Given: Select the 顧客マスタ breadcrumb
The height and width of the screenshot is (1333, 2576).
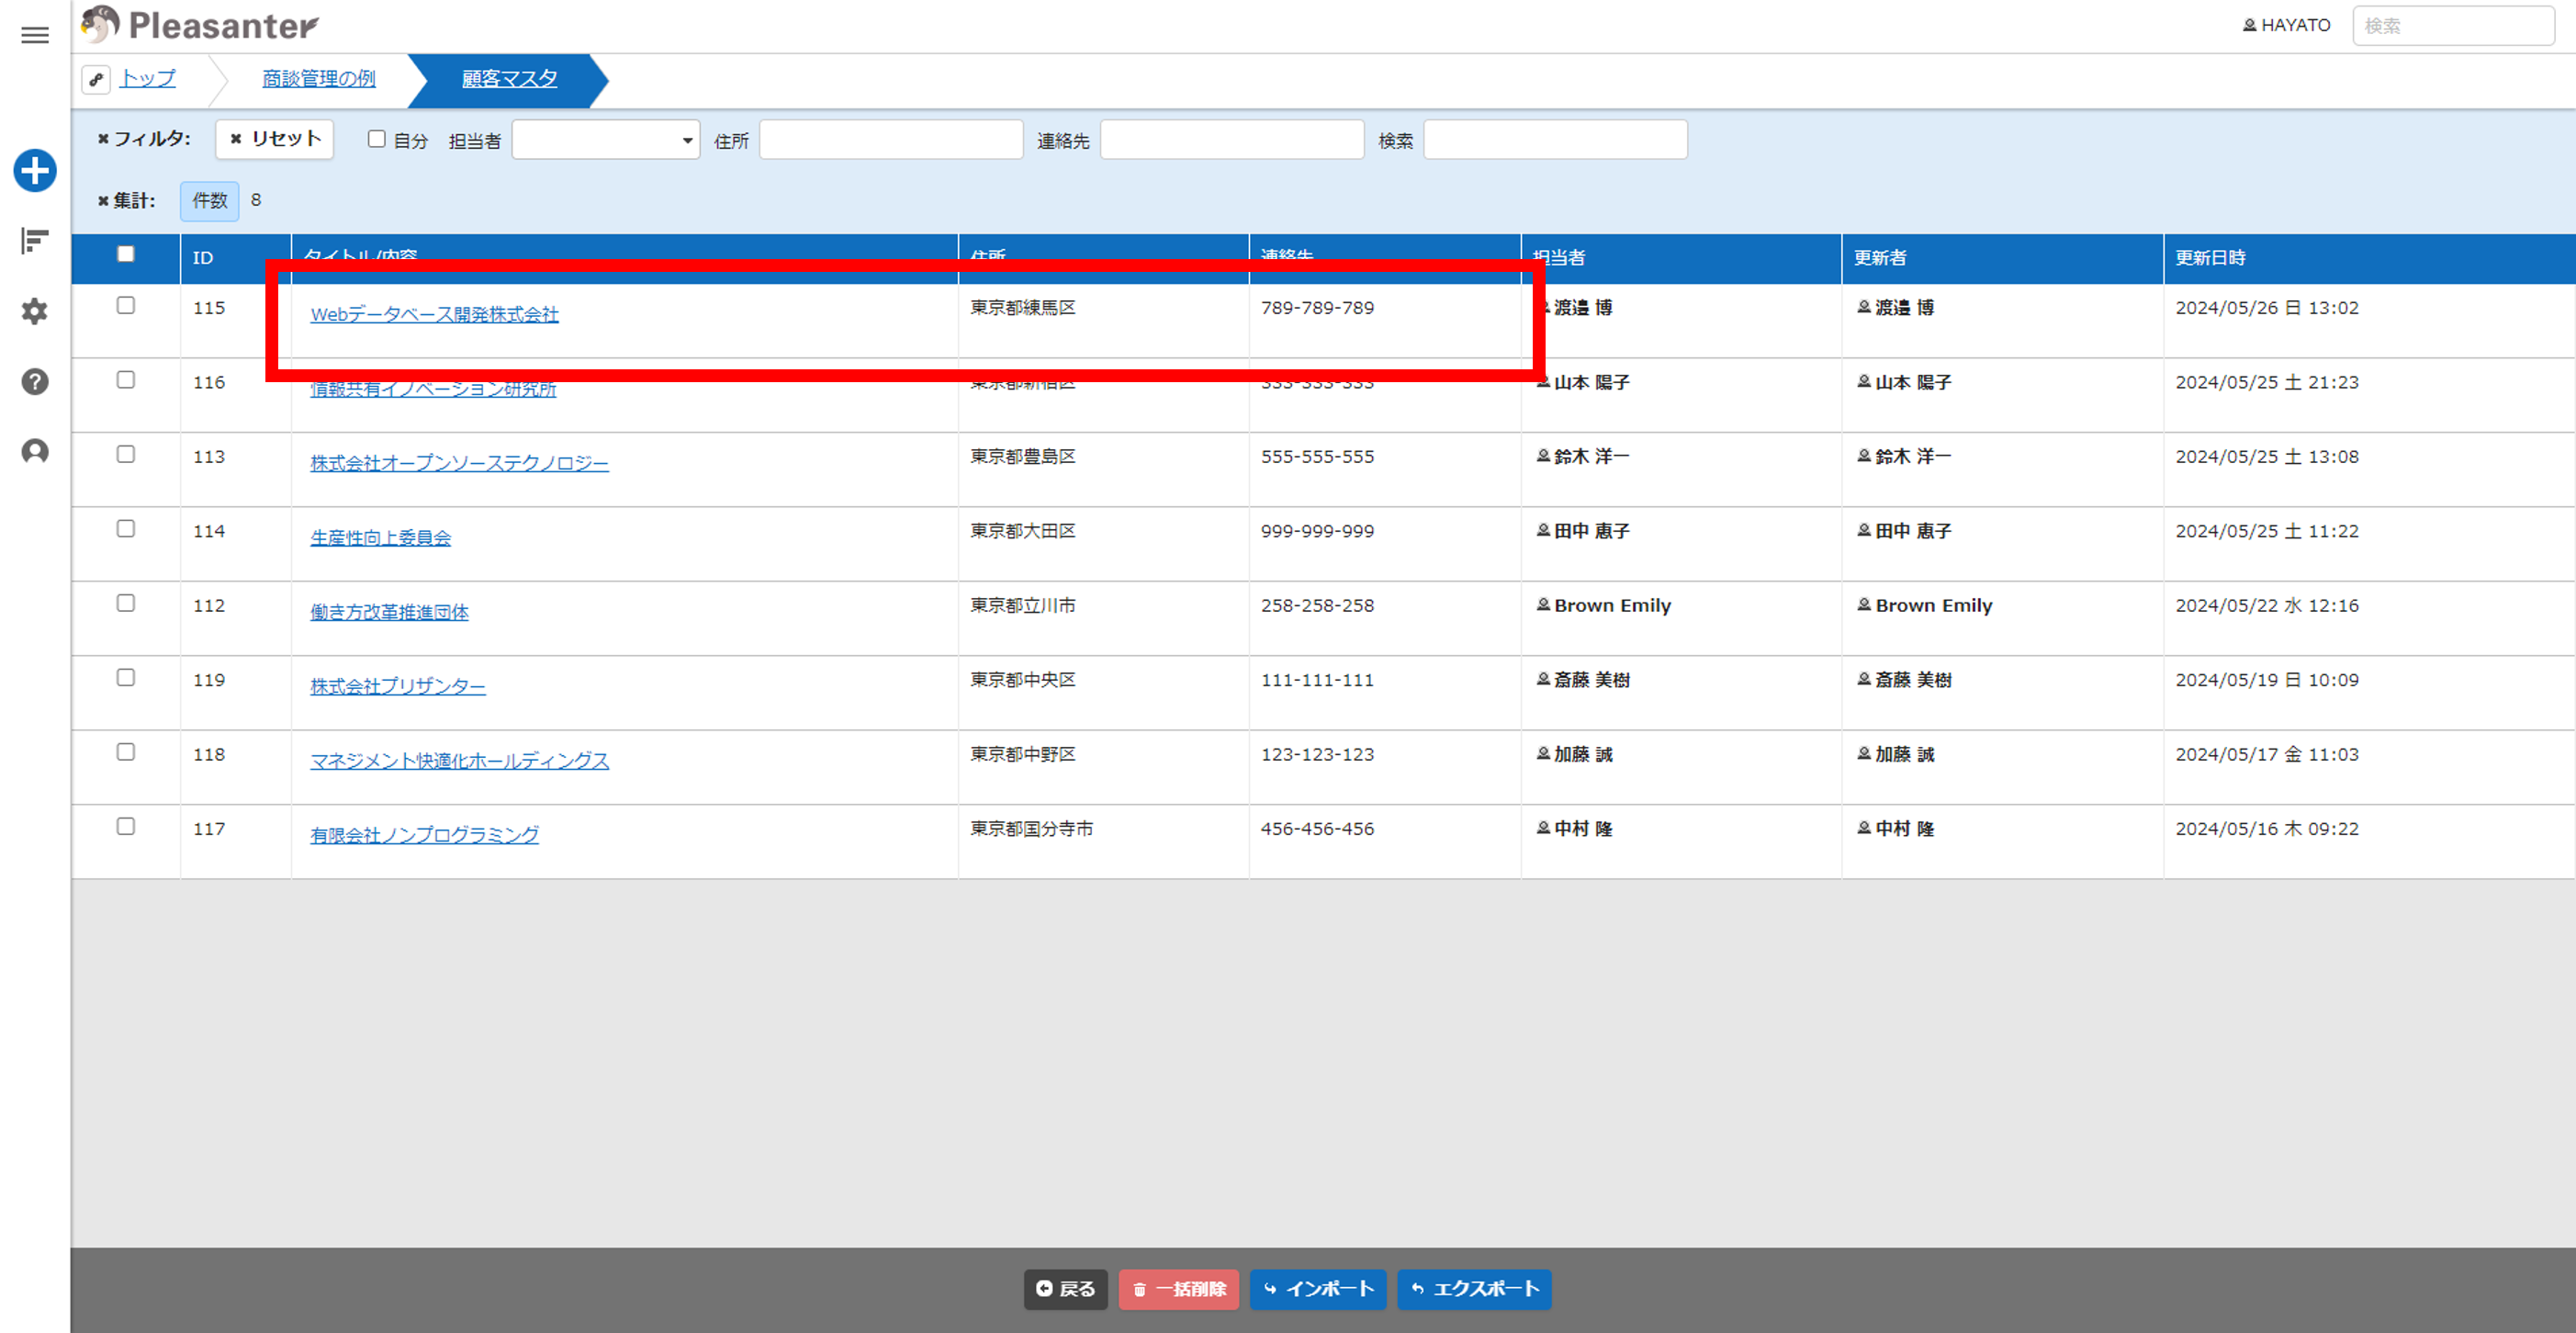Looking at the screenshot, I should pyautogui.click(x=509, y=78).
